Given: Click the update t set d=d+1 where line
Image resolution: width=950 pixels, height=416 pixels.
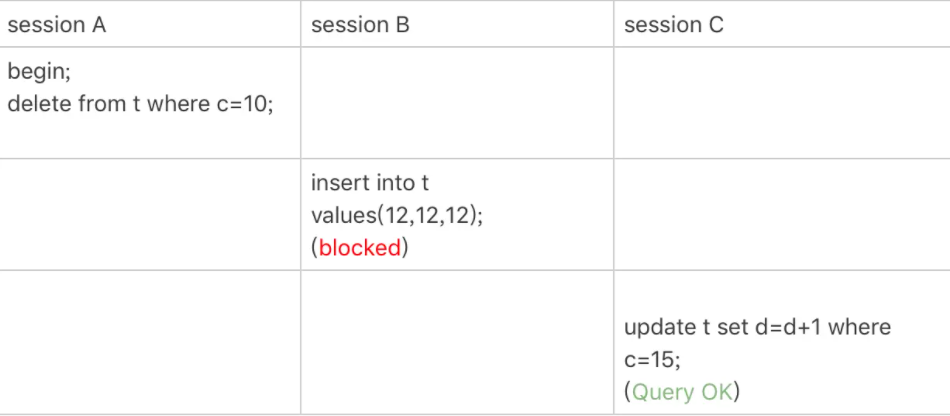Looking at the screenshot, I should pos(757,328).
